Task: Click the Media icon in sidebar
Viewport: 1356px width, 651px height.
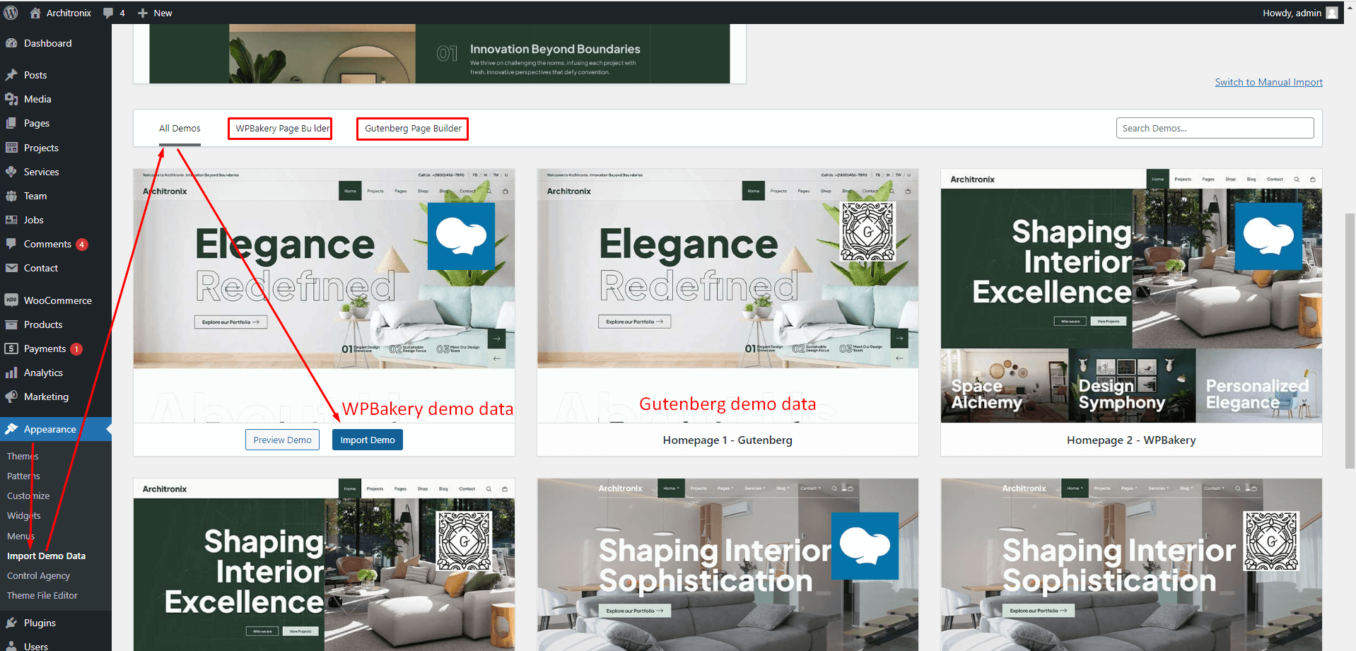Action: coord(11,99)
